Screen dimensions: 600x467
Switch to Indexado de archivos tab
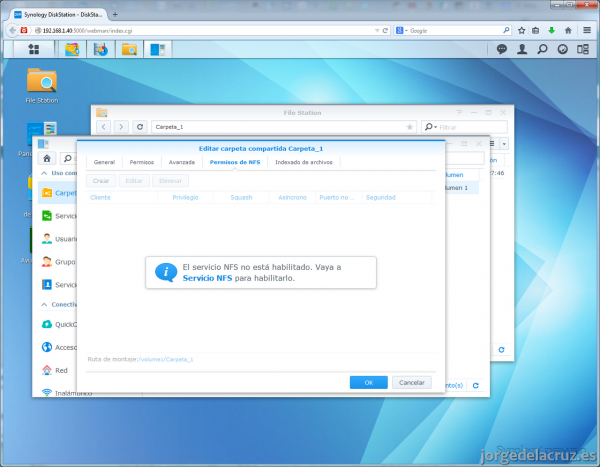coord(304,162)
